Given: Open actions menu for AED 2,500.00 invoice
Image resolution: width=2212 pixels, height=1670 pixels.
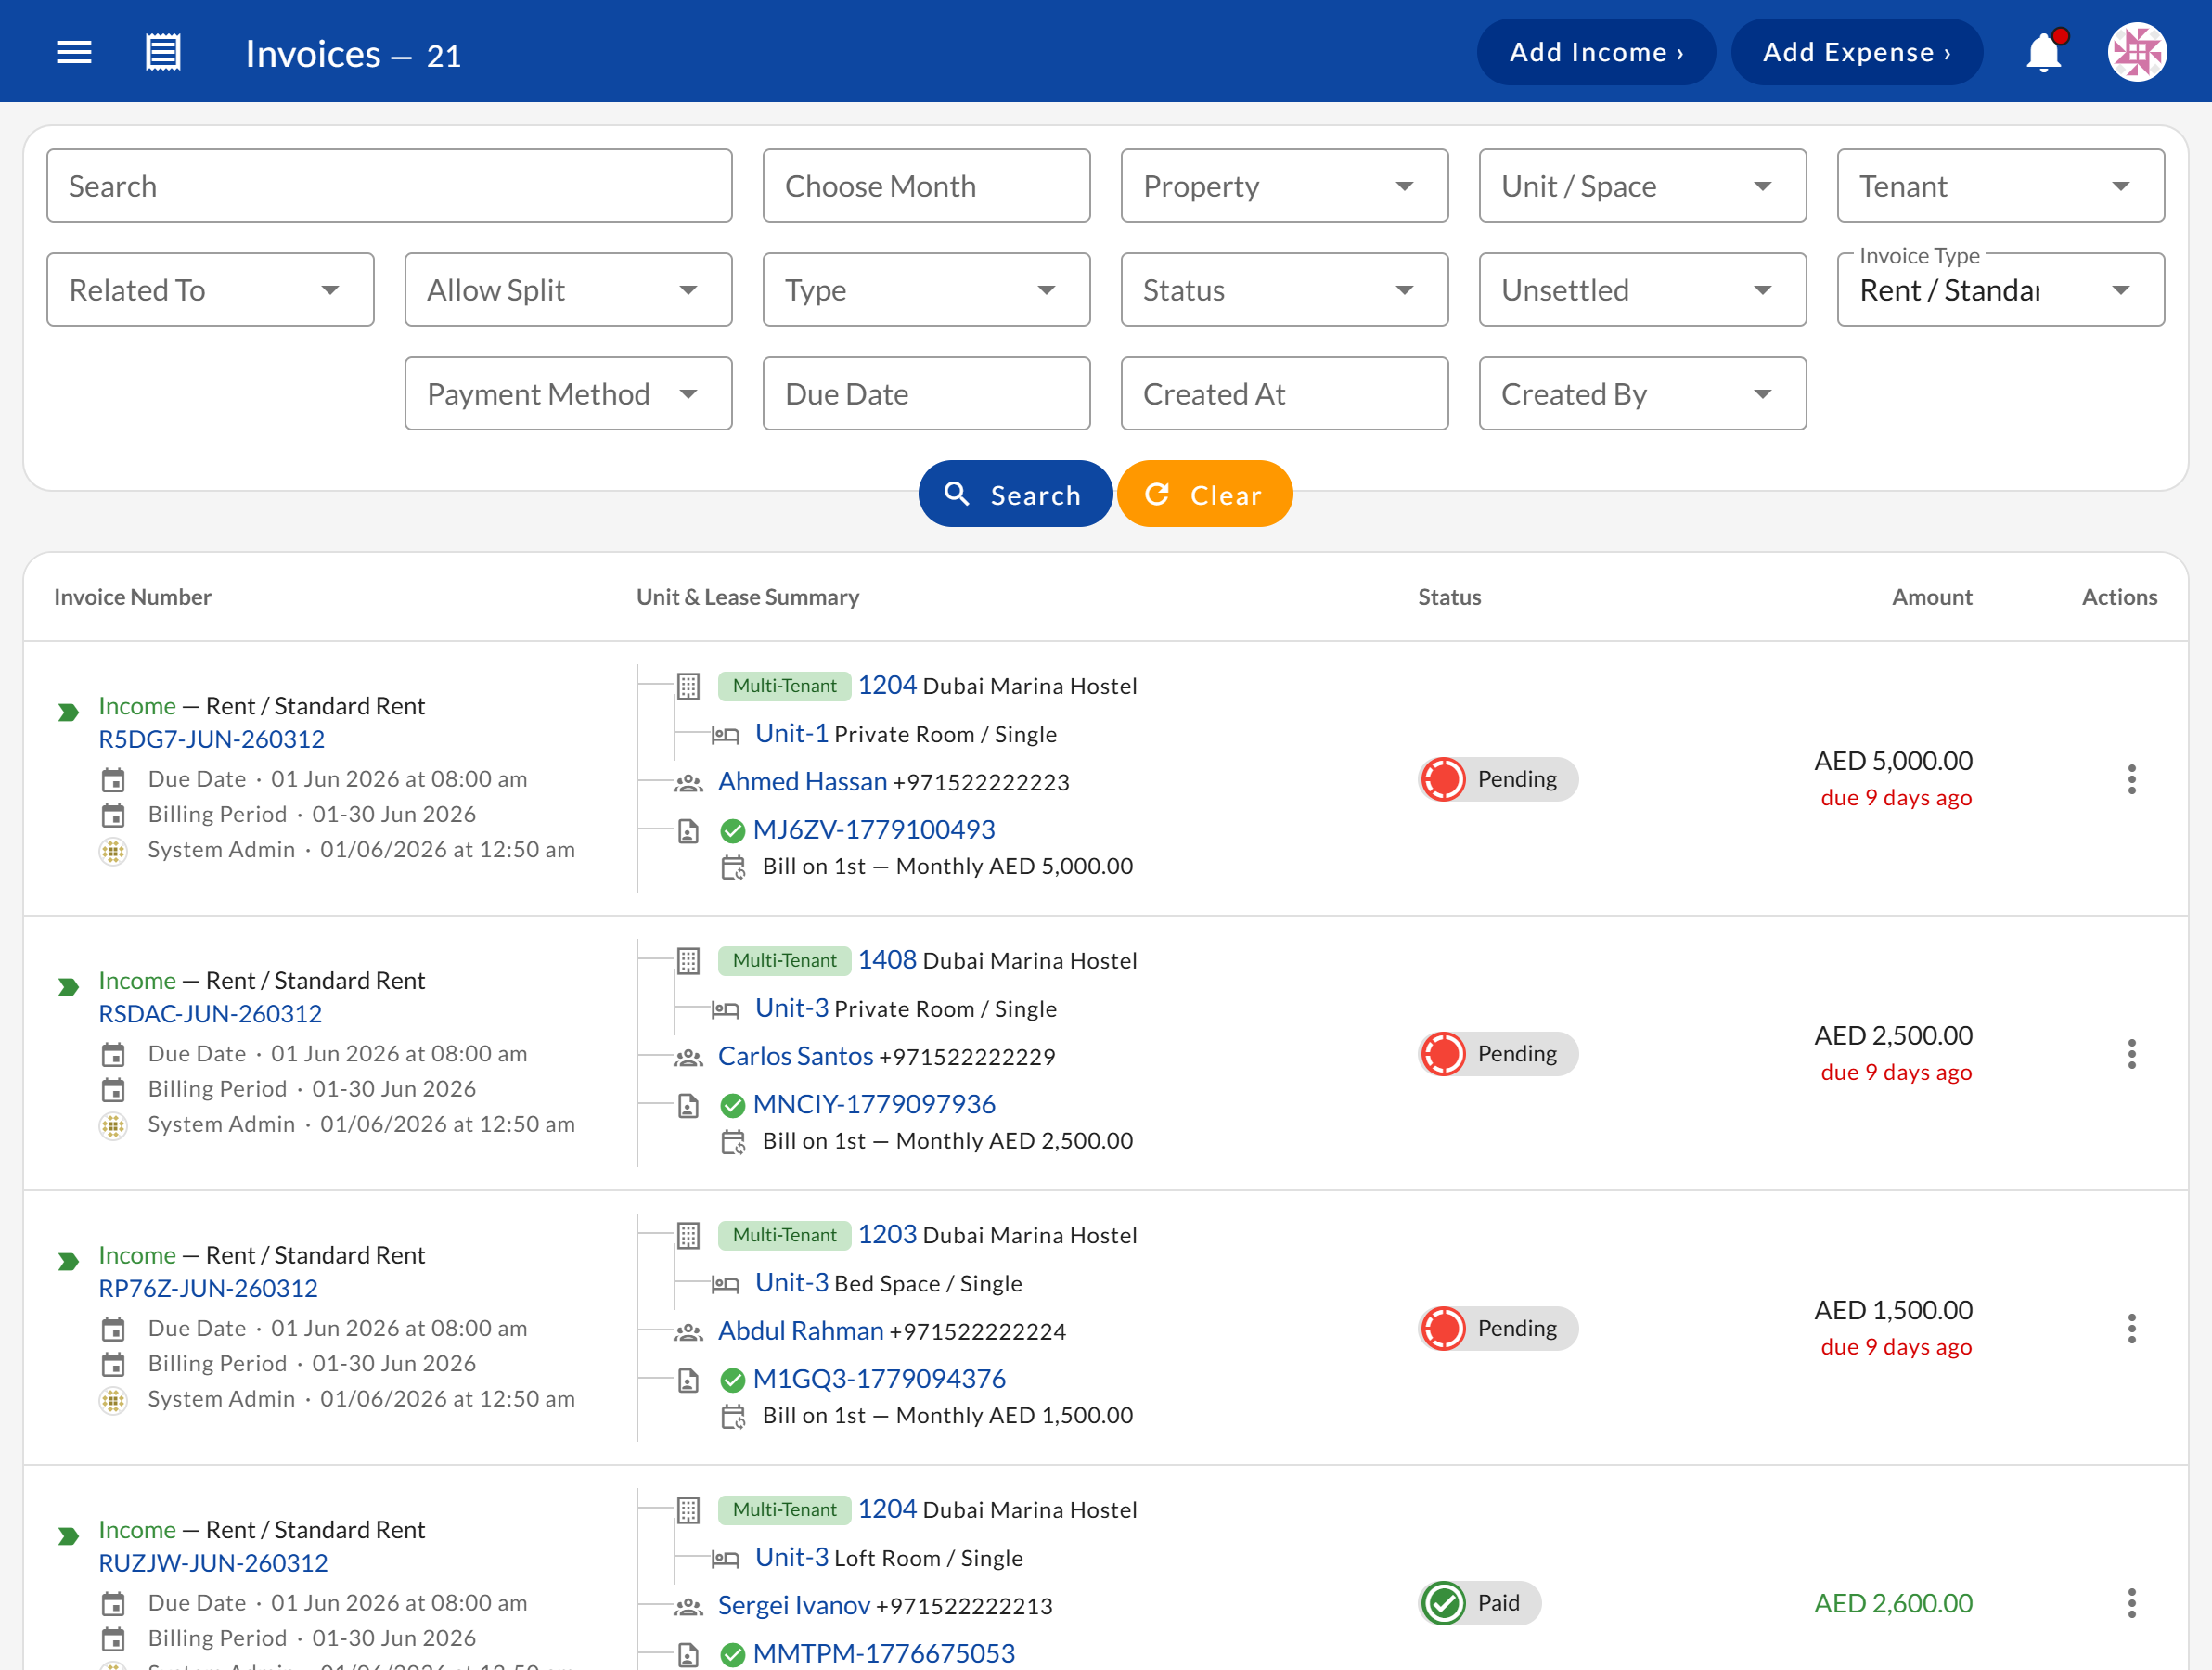Looking at the screenshot, I should tap(2132, 1054).
